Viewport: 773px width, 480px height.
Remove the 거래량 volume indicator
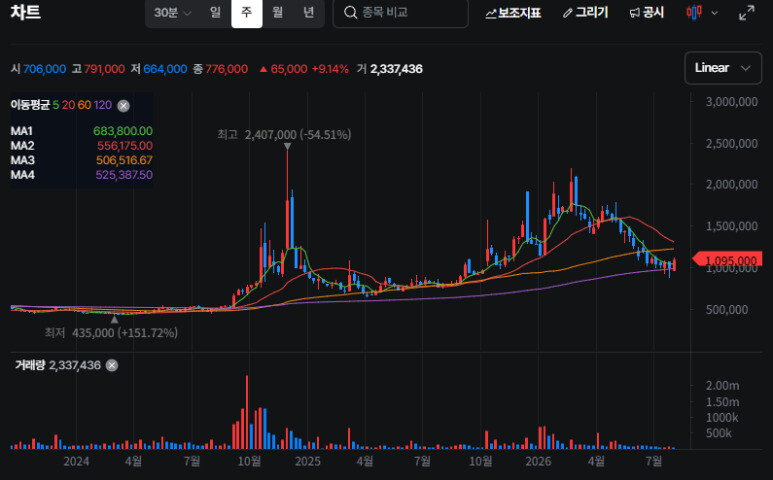(112, 365)
